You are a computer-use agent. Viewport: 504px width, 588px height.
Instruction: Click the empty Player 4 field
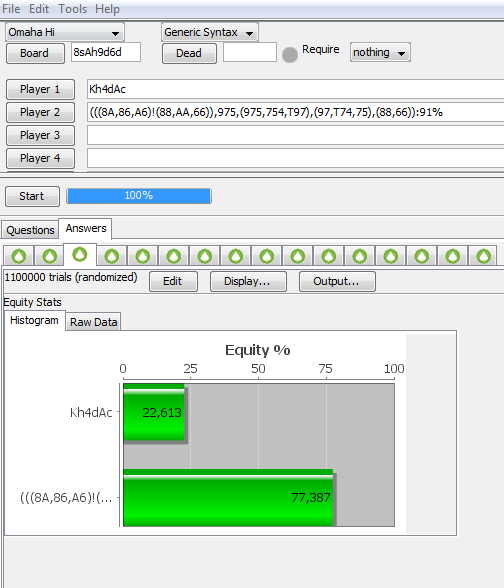[x=296, y=158]
